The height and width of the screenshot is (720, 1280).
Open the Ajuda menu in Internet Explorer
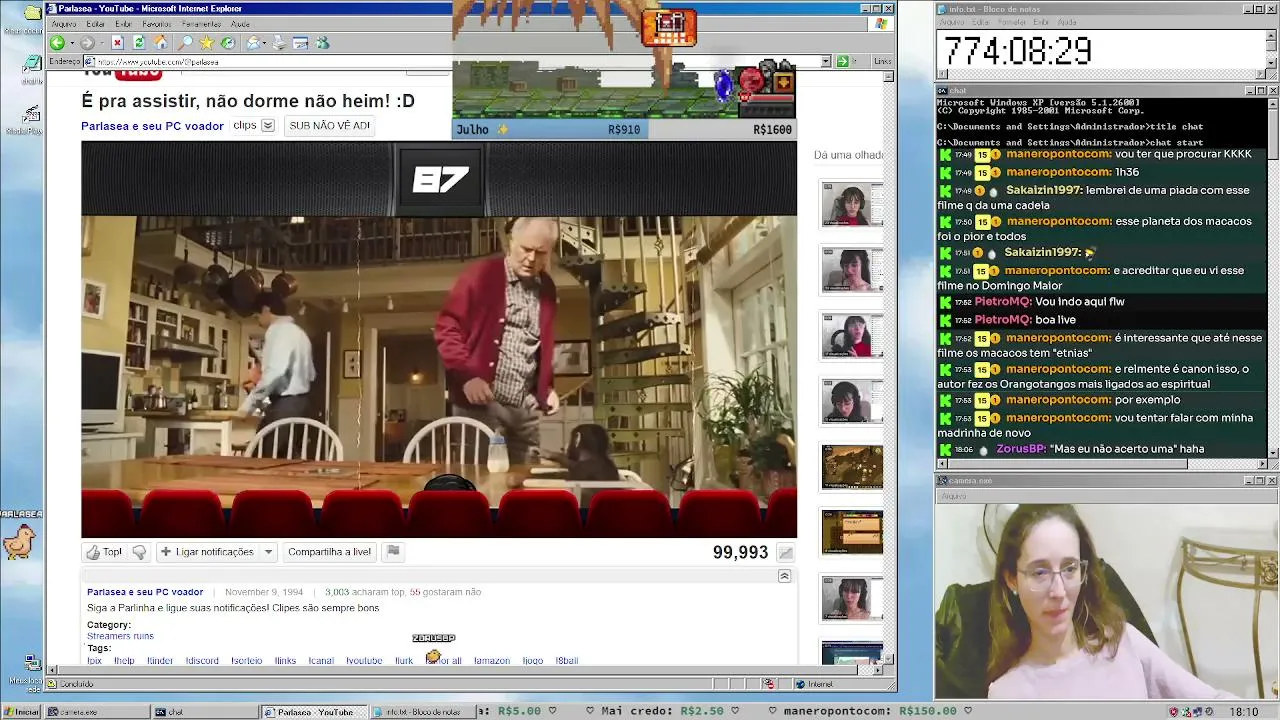[240, 23]
